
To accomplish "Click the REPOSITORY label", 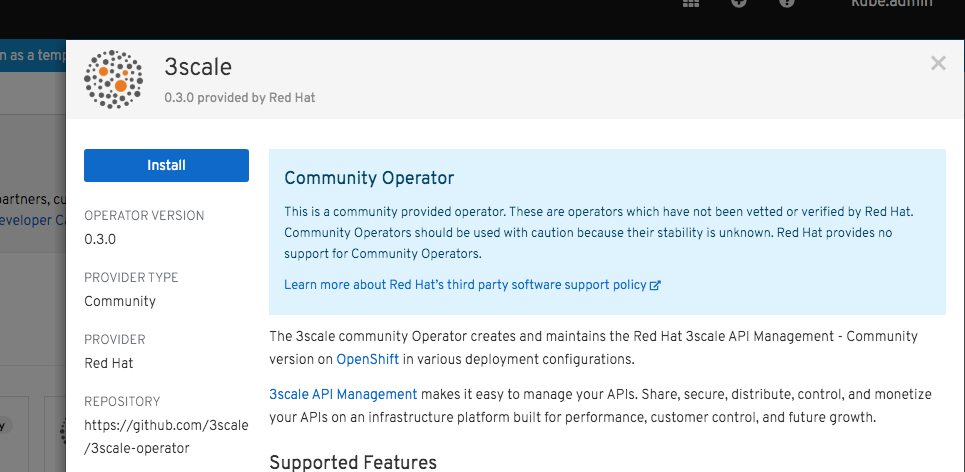I will (x=122, y=402).
